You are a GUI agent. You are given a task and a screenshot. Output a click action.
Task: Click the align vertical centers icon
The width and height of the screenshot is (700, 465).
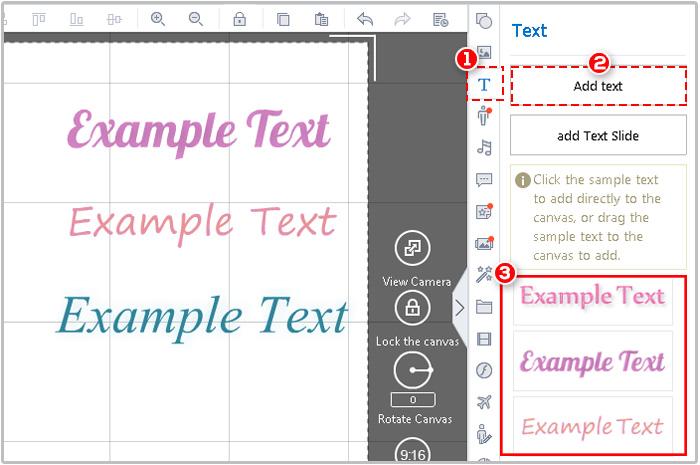point(114,20)
